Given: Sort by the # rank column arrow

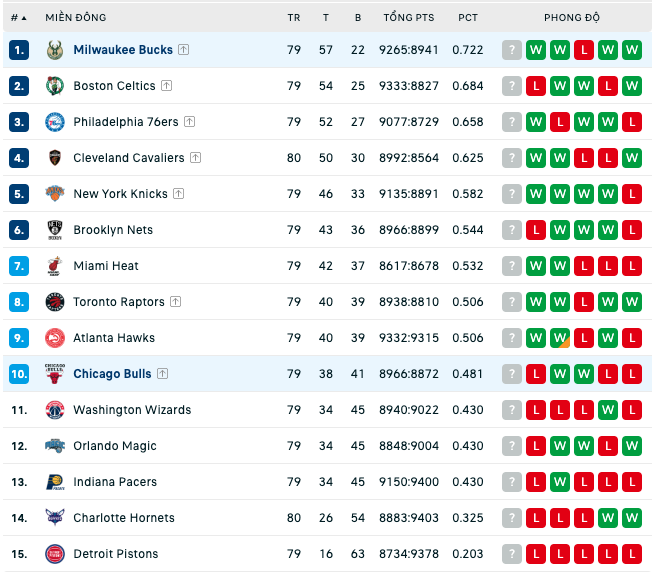Looking at the screenshot, I should (19, 18).
